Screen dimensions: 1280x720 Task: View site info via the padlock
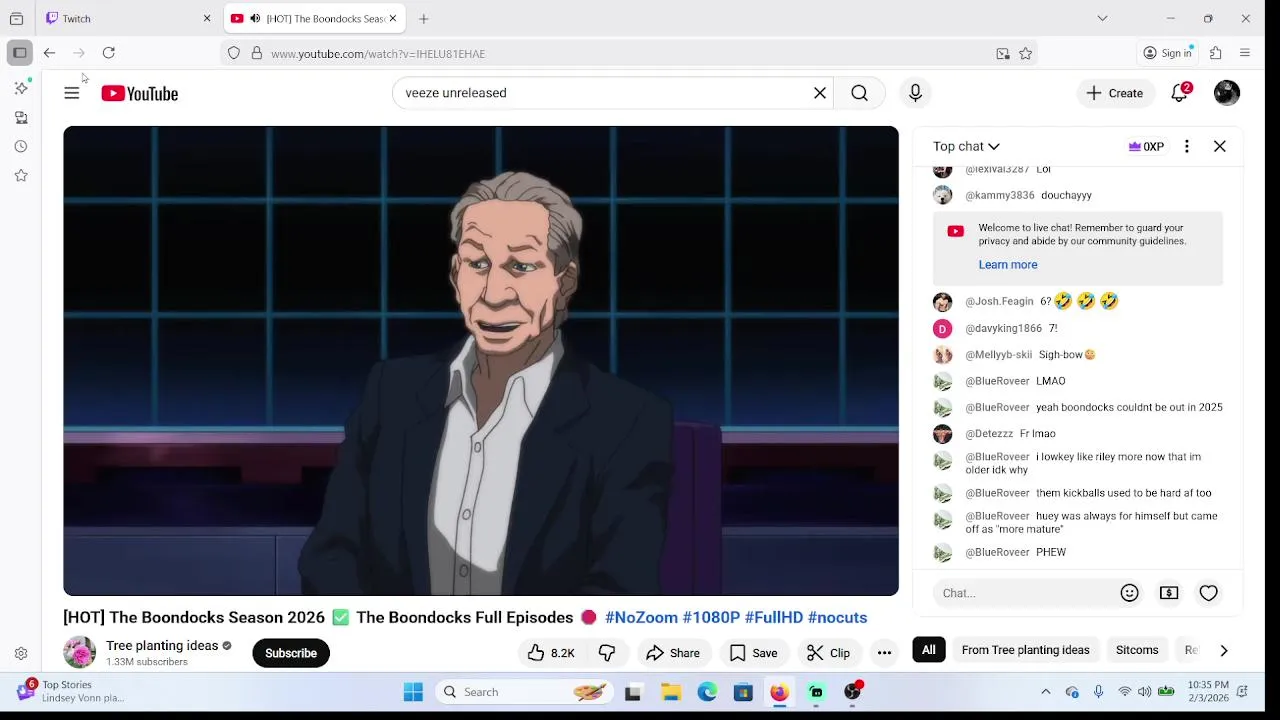(x=257, y=53)
